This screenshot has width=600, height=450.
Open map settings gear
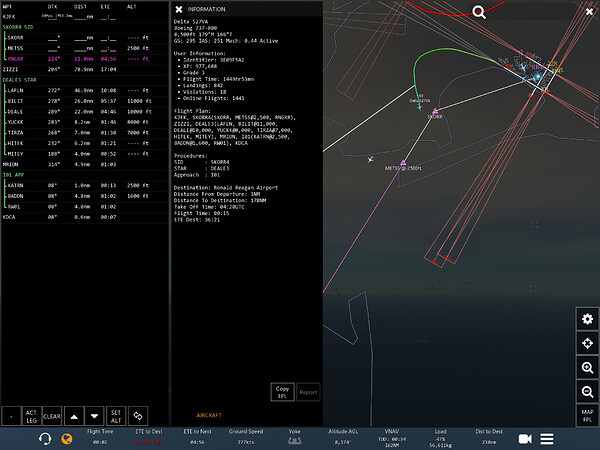587,319
